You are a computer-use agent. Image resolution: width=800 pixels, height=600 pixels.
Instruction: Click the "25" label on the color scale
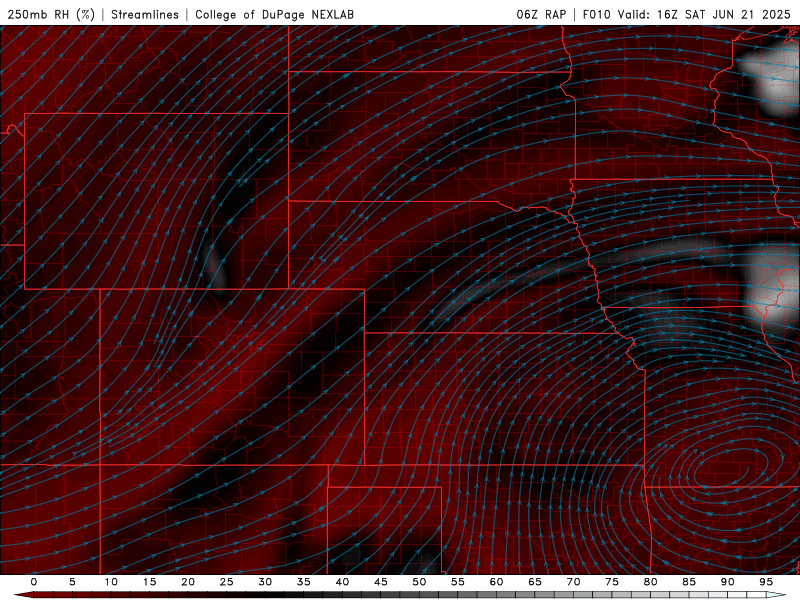click(227, 582)
